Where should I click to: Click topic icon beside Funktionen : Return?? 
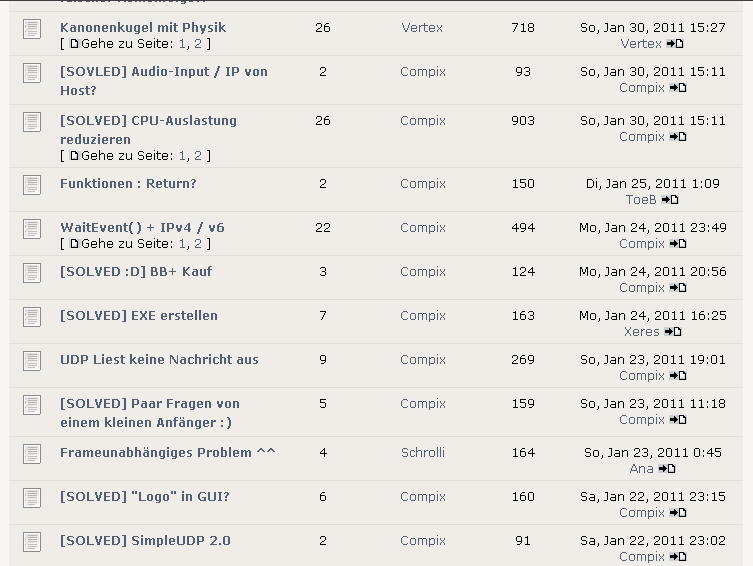(32, 185)
